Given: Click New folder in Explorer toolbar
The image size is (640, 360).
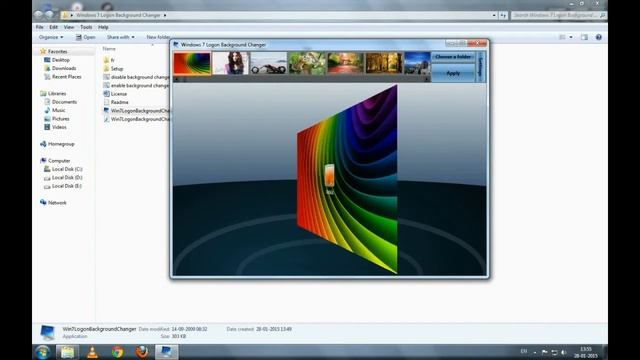Looking at the screenshot, I should (158, 37).
